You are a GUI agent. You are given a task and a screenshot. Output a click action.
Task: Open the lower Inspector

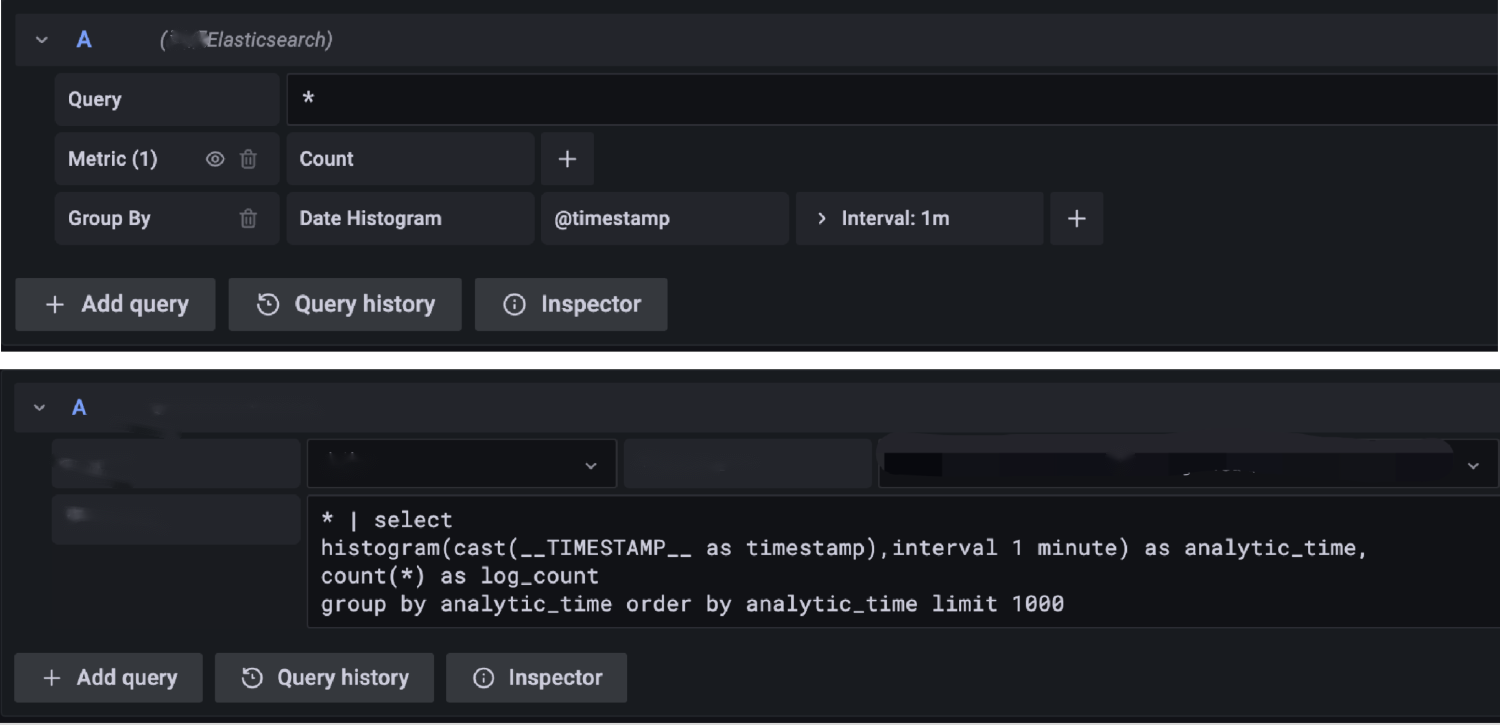(x=537, y=678)
